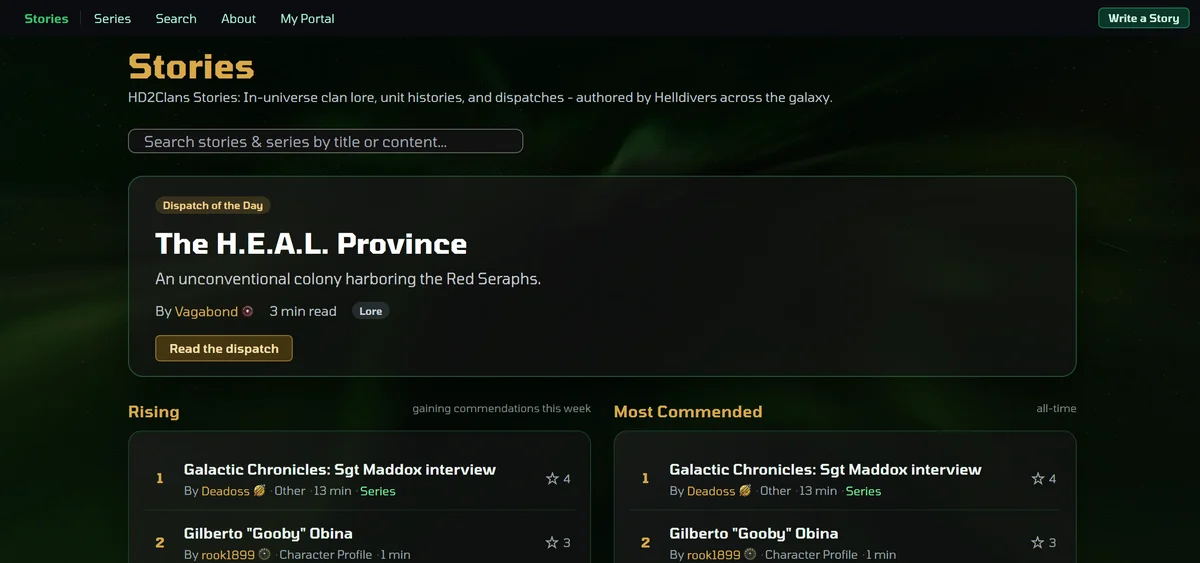1200x563 pixels.
Task: Click star icon on Most Commended Maddox interview
Action: coord(1038,479)
